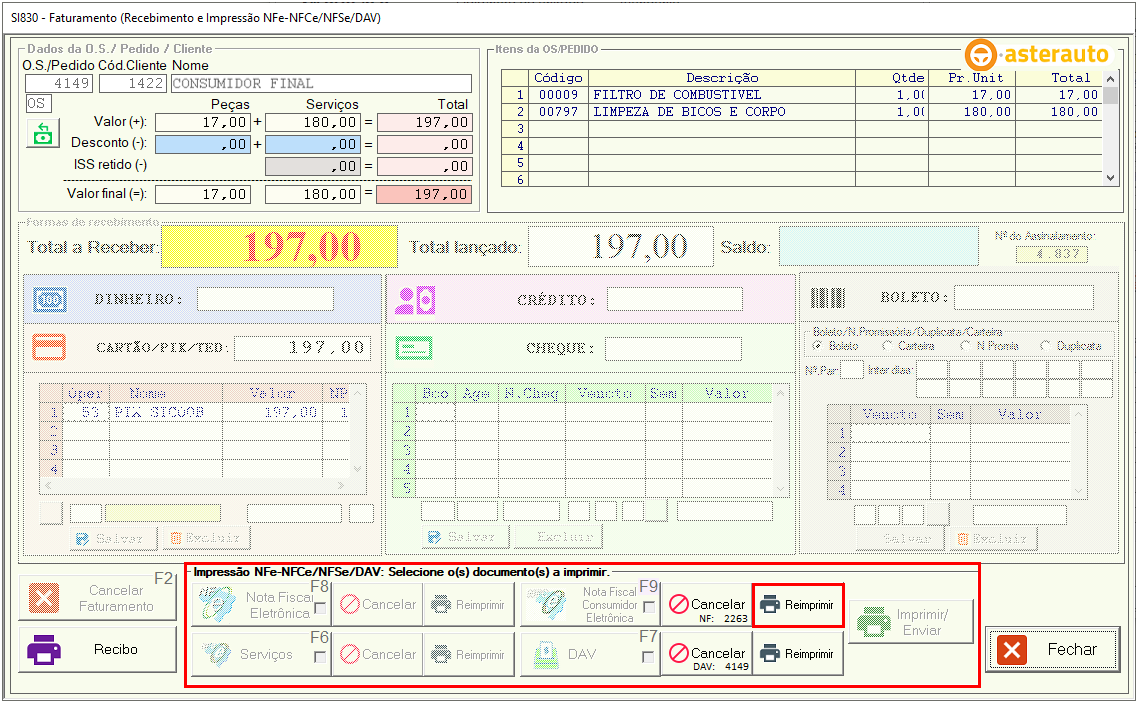Tick the Serviços F6 checkbox
This screenshot has width=1139, height=701.
click(x=319, y=657)
